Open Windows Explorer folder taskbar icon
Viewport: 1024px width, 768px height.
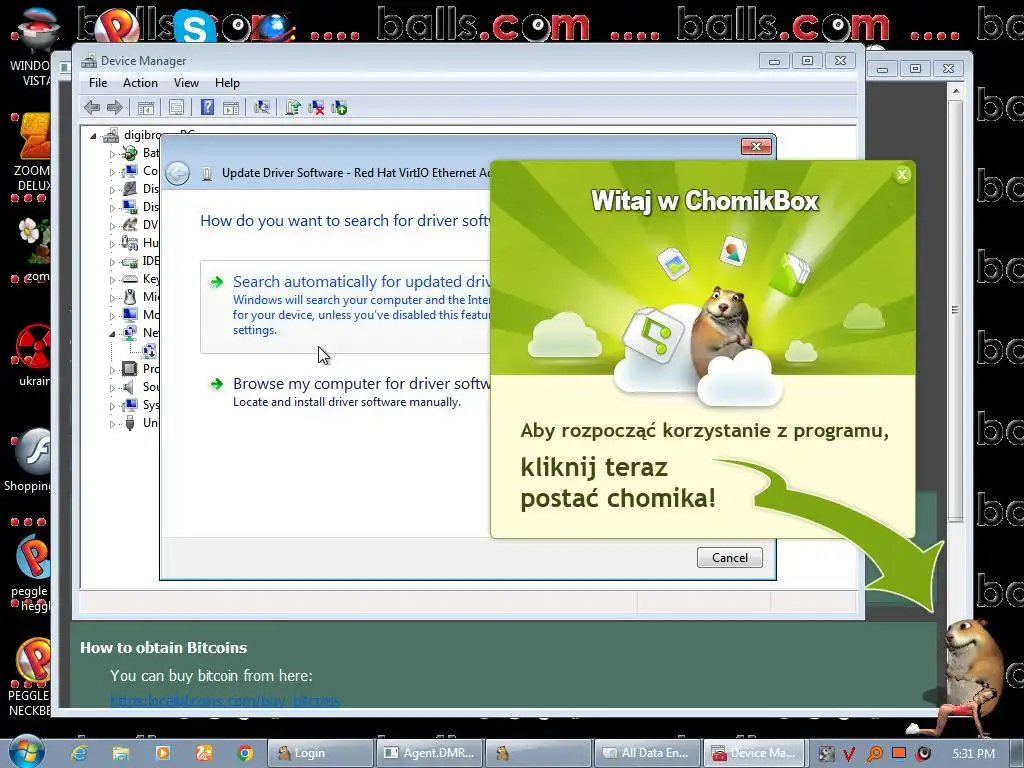click(121, 753)
